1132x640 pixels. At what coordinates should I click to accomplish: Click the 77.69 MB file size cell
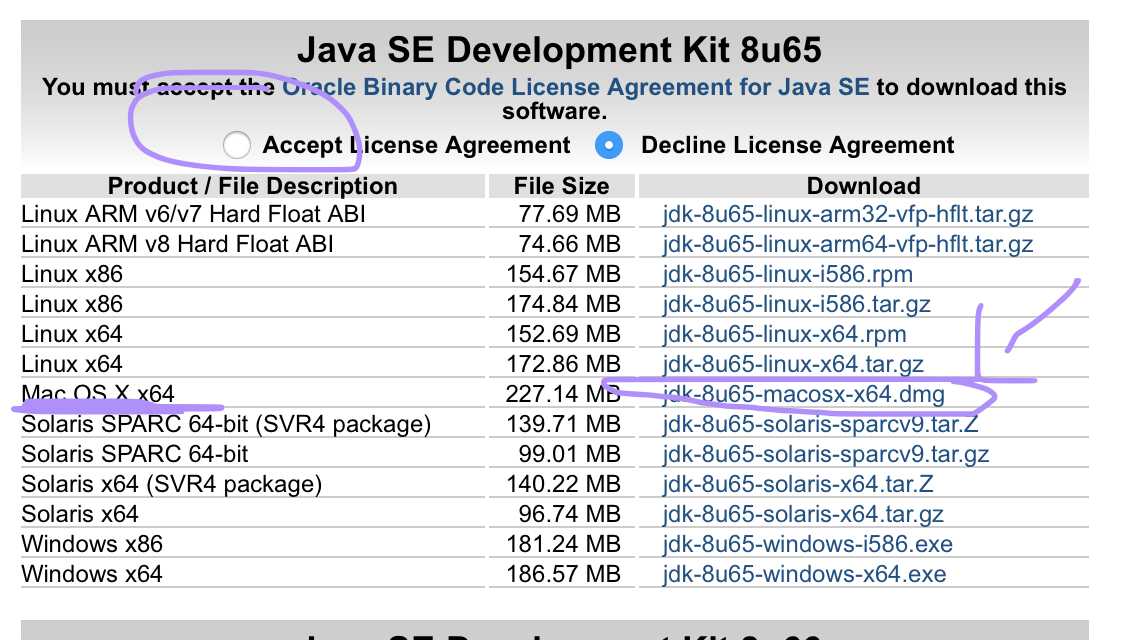(570, 214)
